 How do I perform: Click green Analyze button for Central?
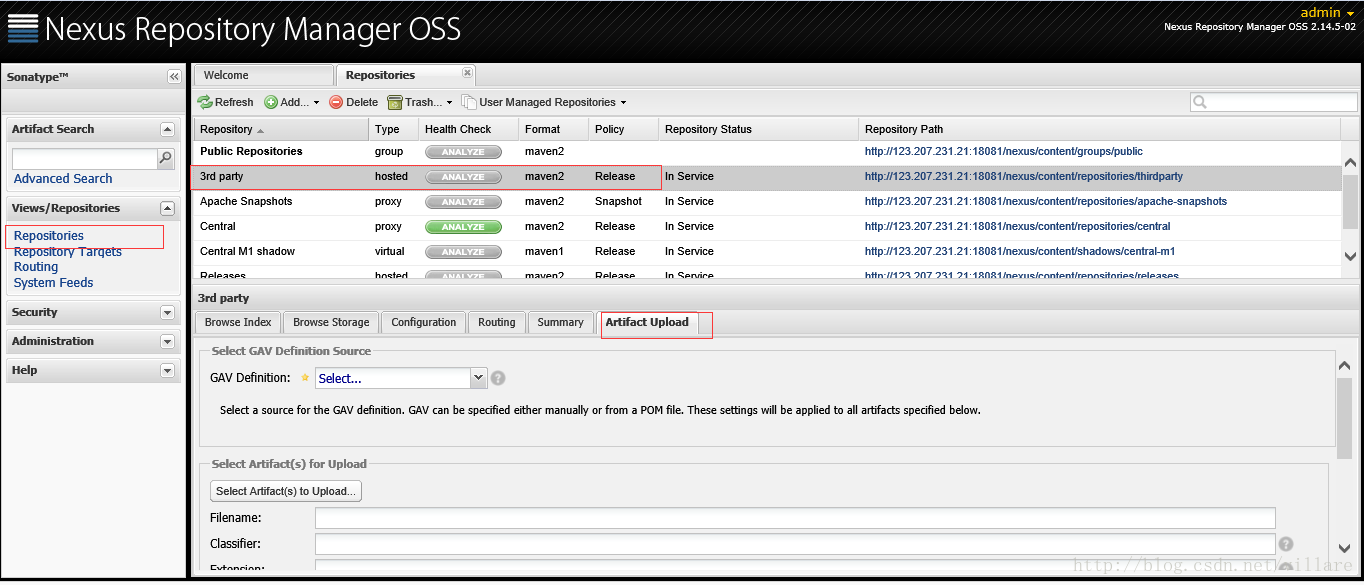463,227
